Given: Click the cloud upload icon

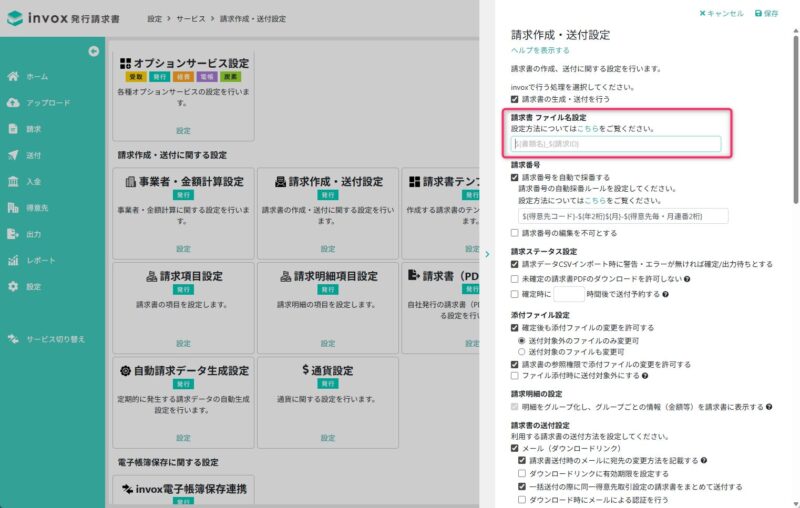Looking at the screenshot, I should [x=13, y=103].
